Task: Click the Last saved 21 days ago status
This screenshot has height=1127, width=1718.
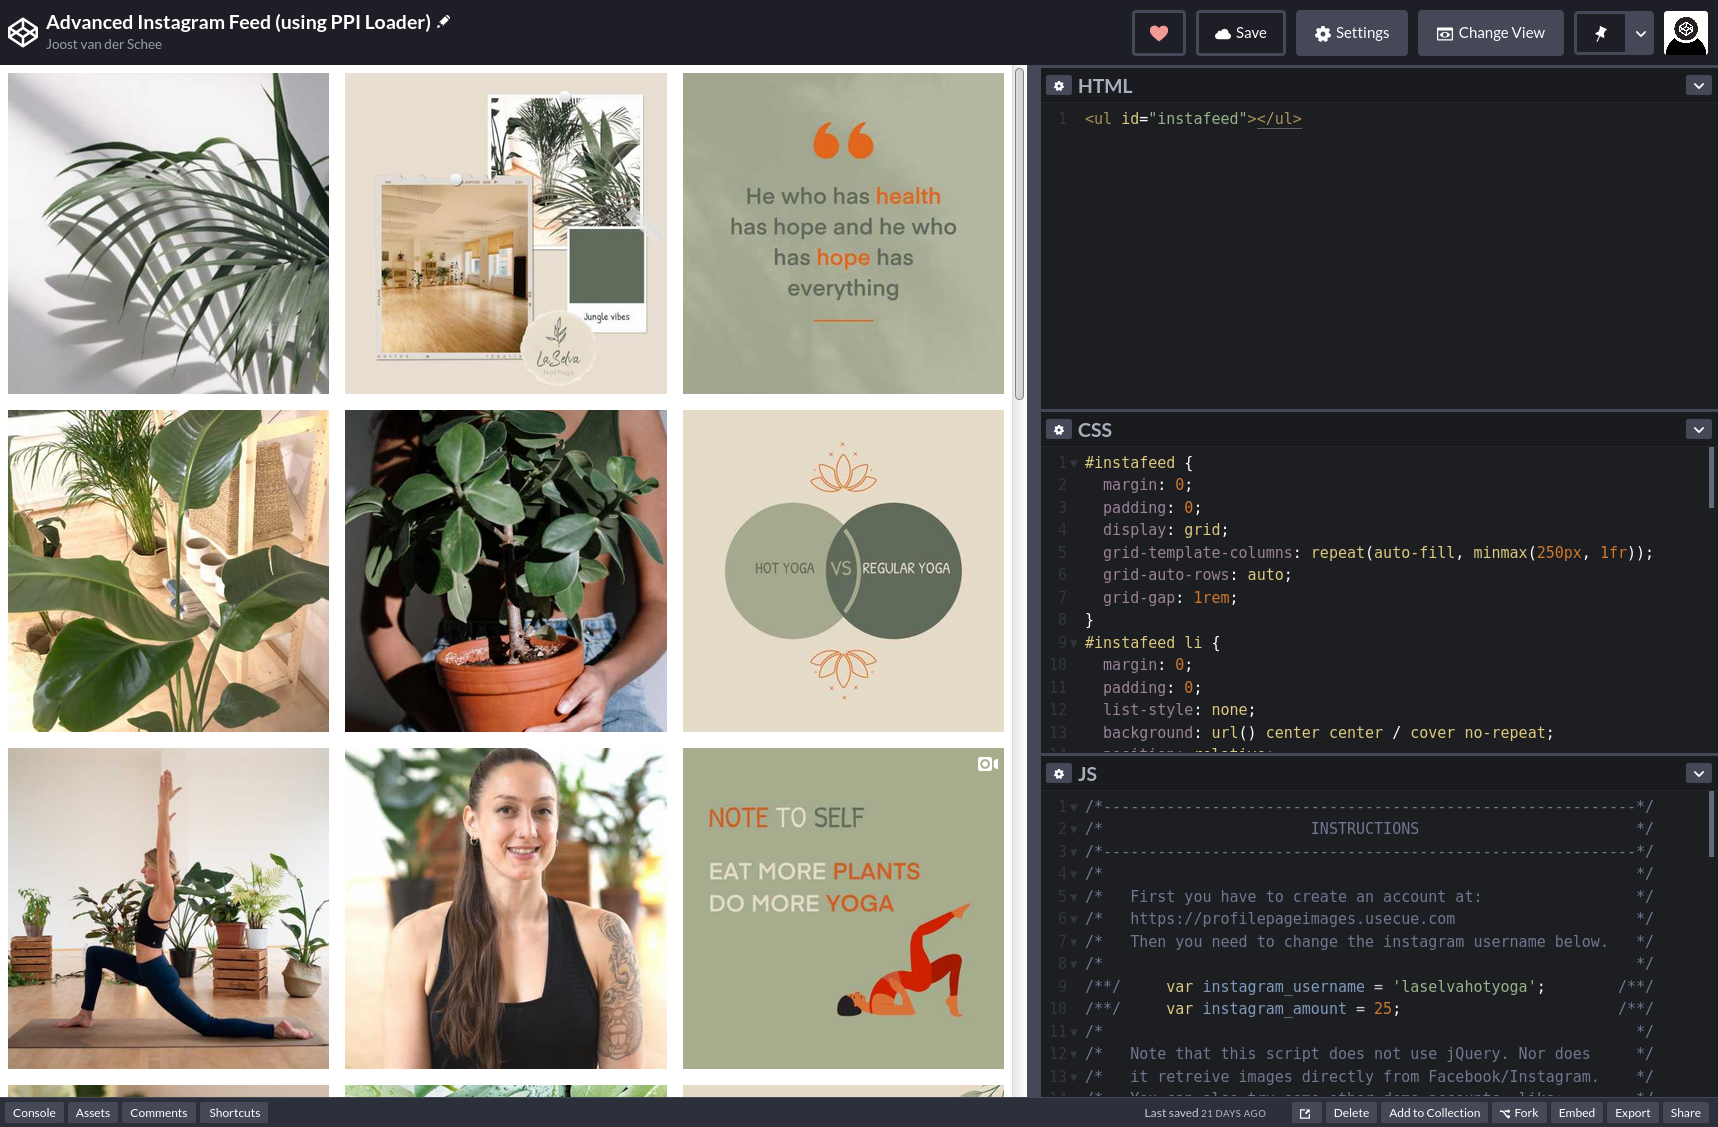Action: [1204, 1113]
